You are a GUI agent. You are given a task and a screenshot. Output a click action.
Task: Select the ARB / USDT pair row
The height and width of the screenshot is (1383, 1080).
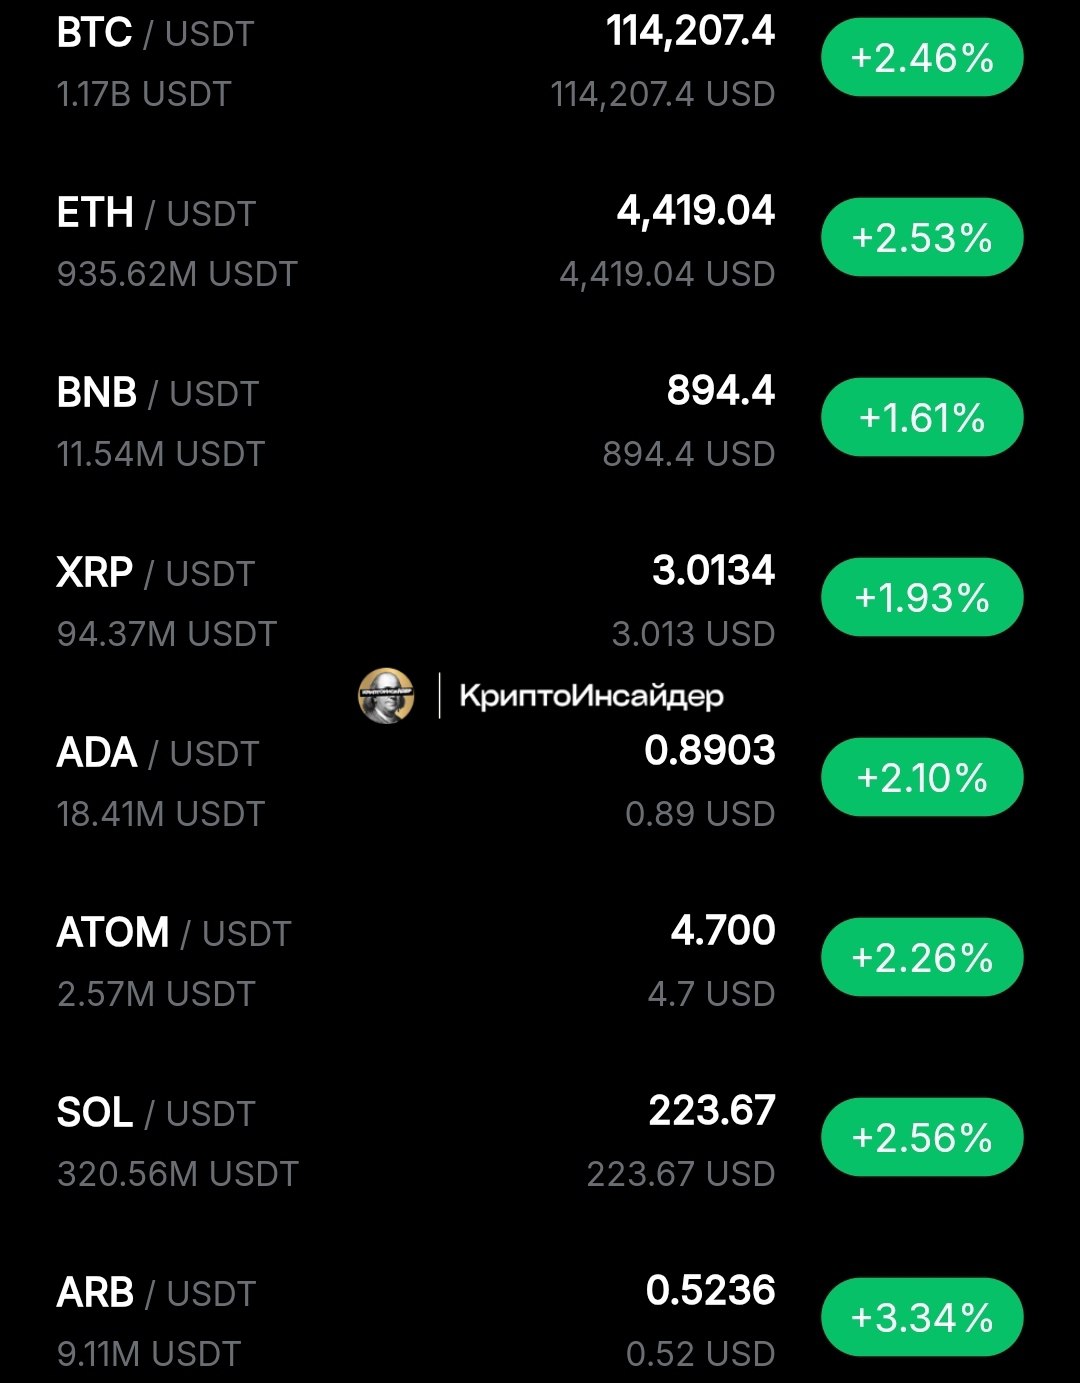pyautogui.click(x=540, y=1319)
